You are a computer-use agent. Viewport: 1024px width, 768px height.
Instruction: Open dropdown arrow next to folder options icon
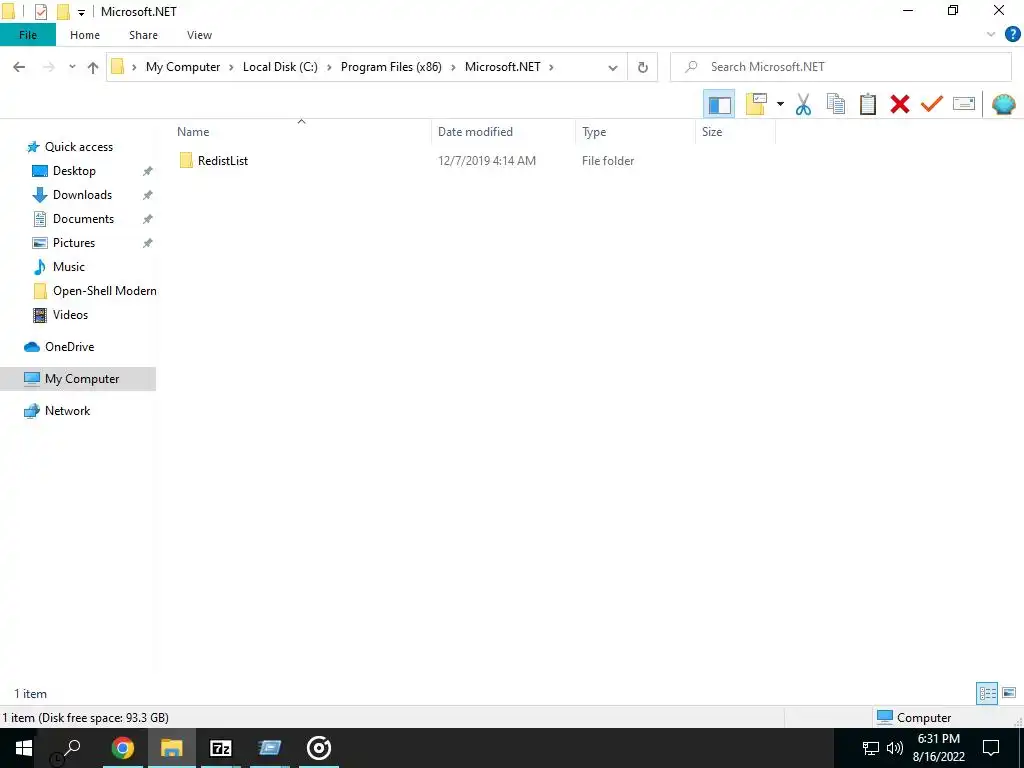pyautogui.click(x=780, y=104)
